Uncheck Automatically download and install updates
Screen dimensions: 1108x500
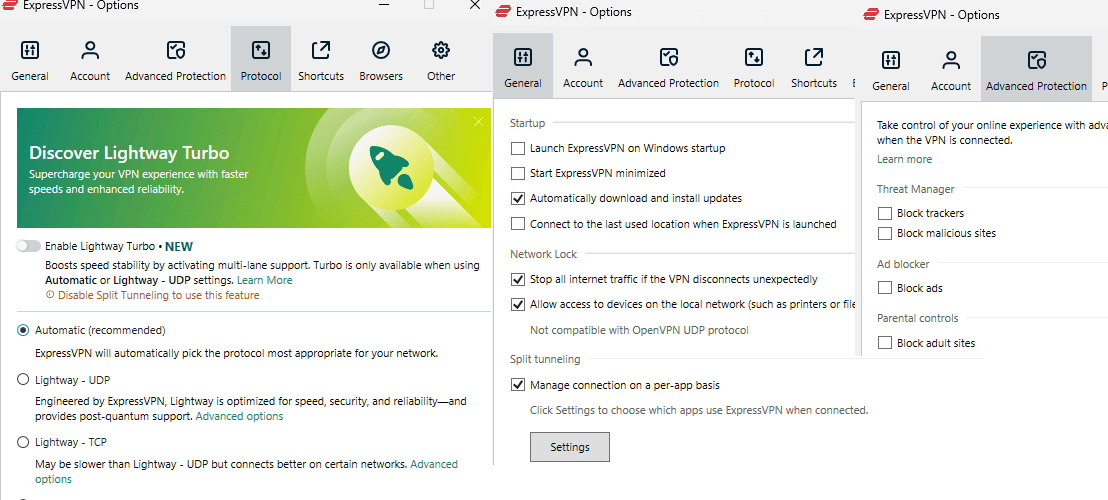518,198
